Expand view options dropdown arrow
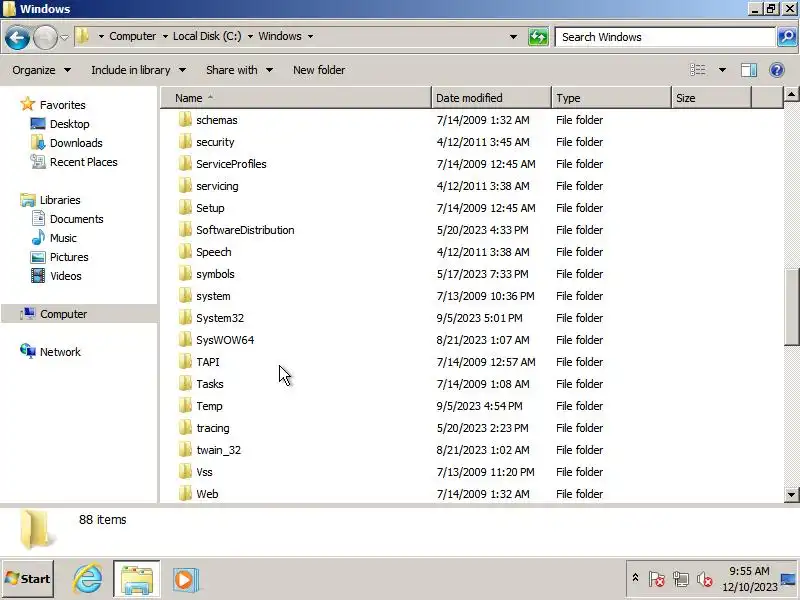 722,70
